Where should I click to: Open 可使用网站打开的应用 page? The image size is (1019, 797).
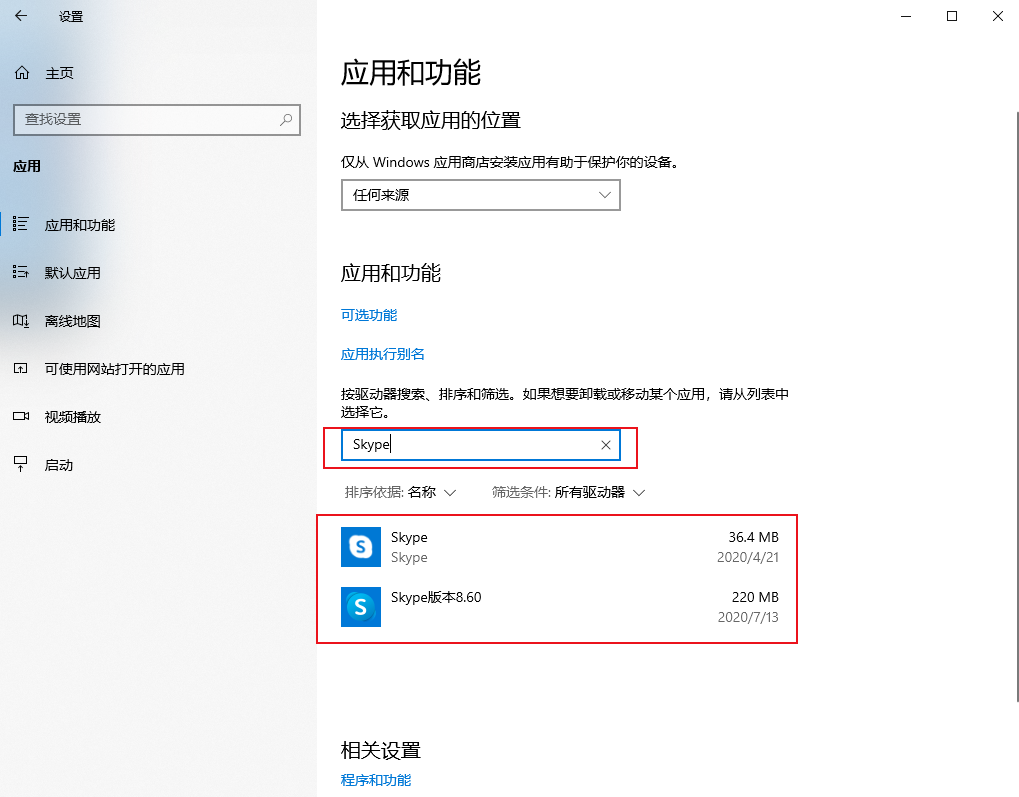point(114,369)
